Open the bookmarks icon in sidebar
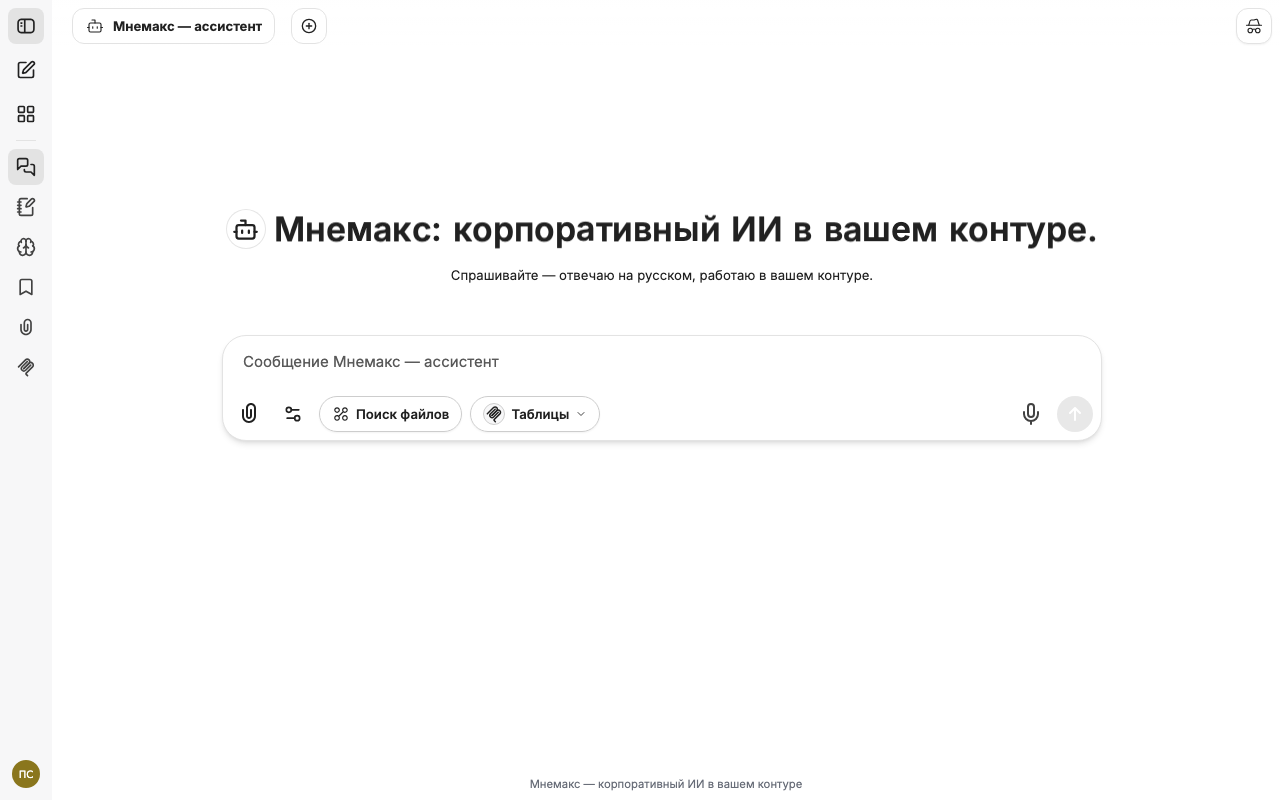 26,287
